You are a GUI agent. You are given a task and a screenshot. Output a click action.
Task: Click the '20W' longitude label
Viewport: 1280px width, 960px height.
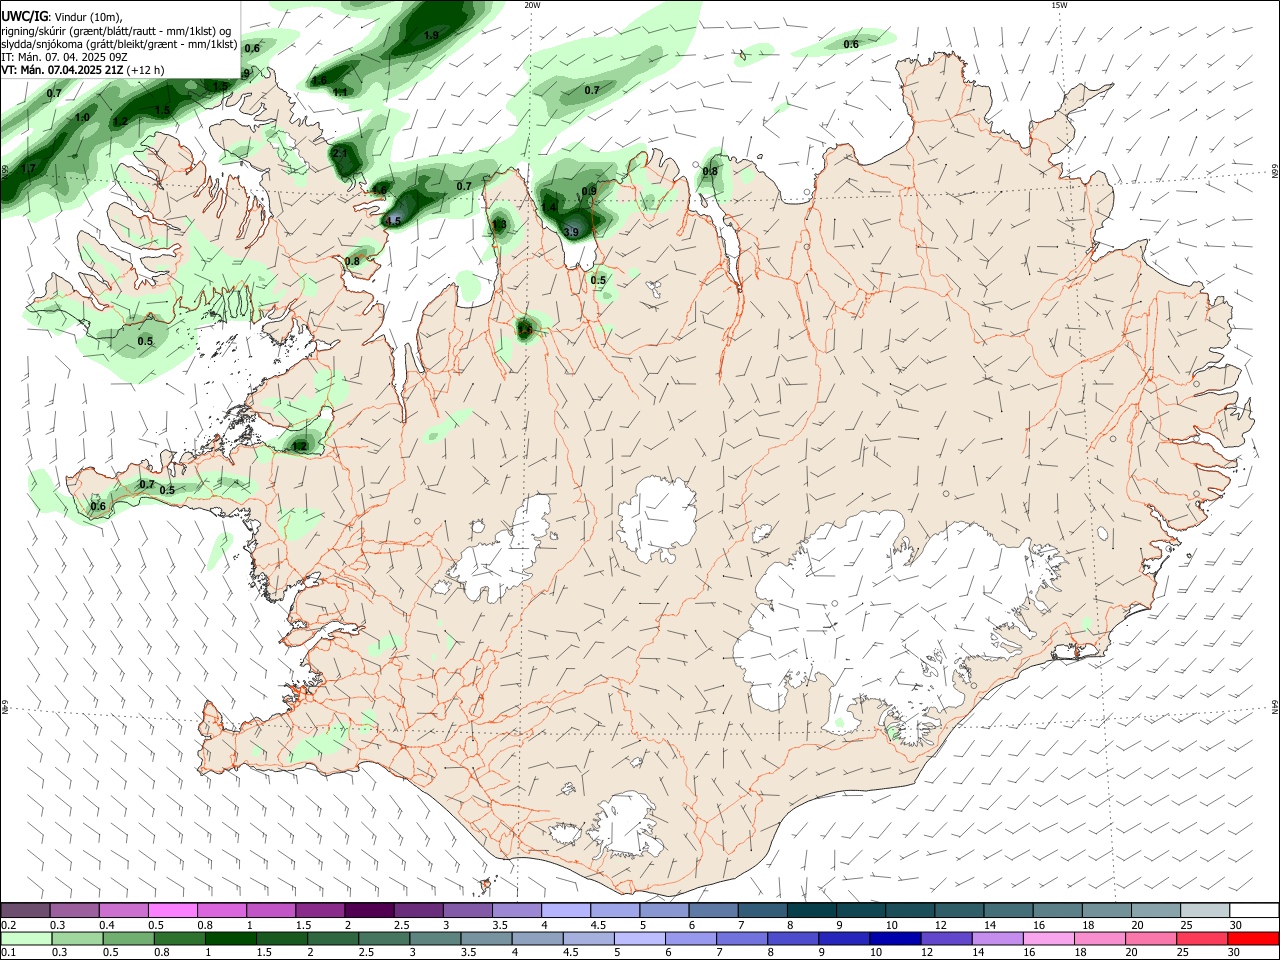click(x=532, y=5)
